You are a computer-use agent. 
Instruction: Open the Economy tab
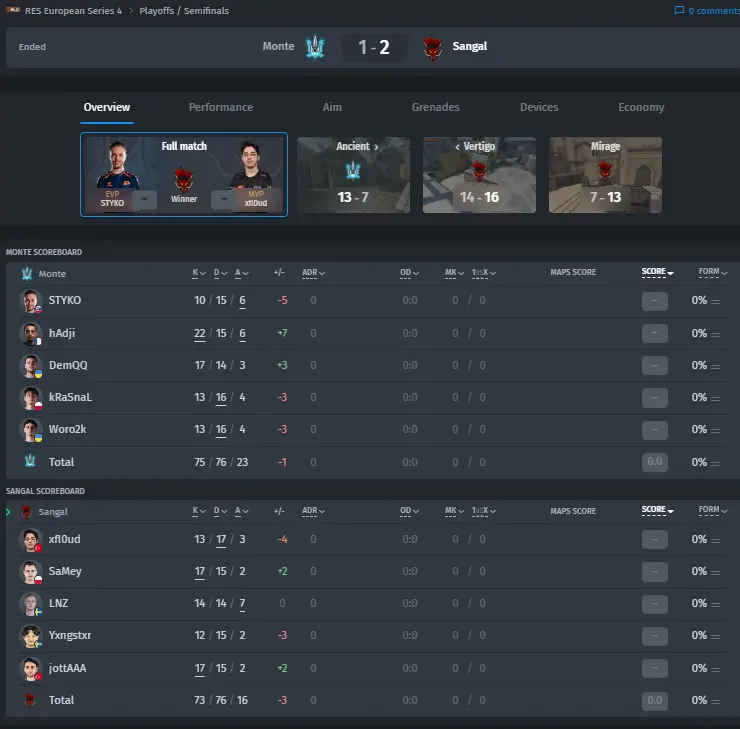641,107
